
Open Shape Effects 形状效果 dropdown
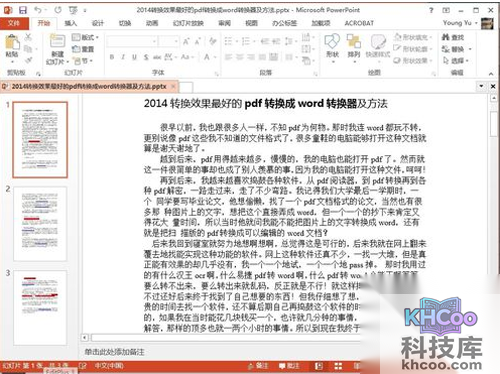click(x=413, y=61)
